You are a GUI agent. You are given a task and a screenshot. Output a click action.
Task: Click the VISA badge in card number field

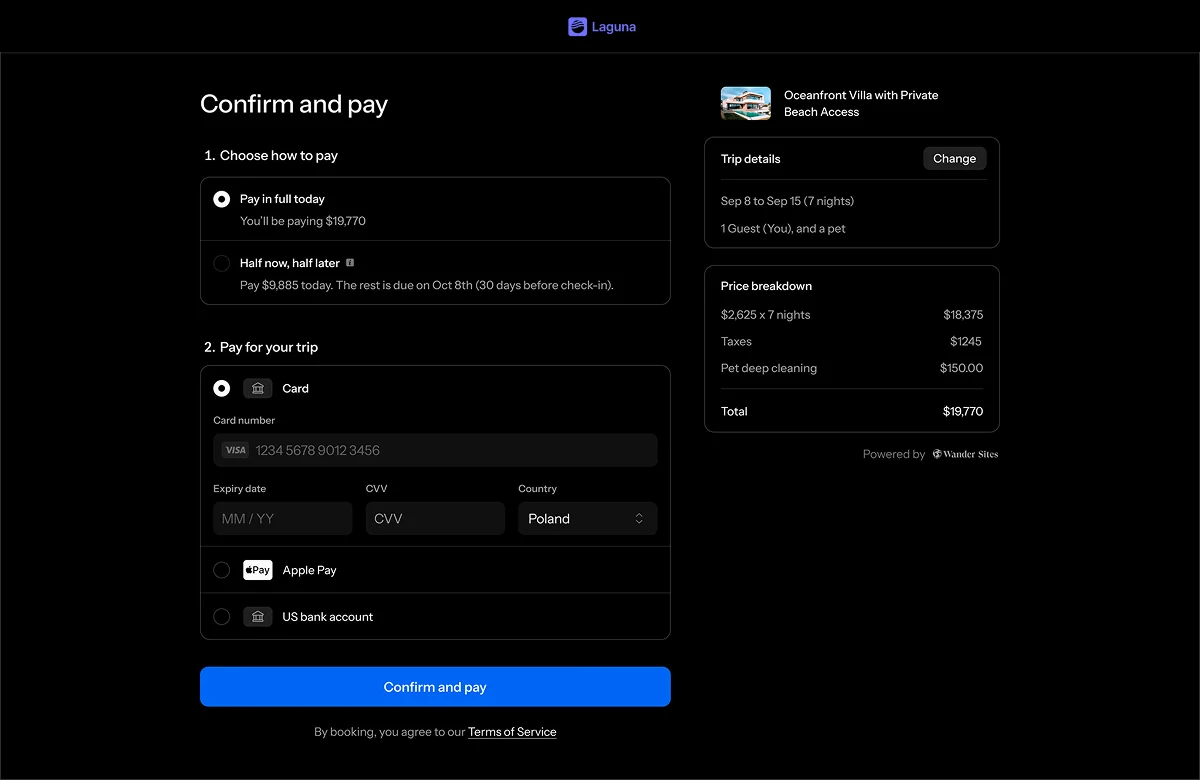point(235,450)
